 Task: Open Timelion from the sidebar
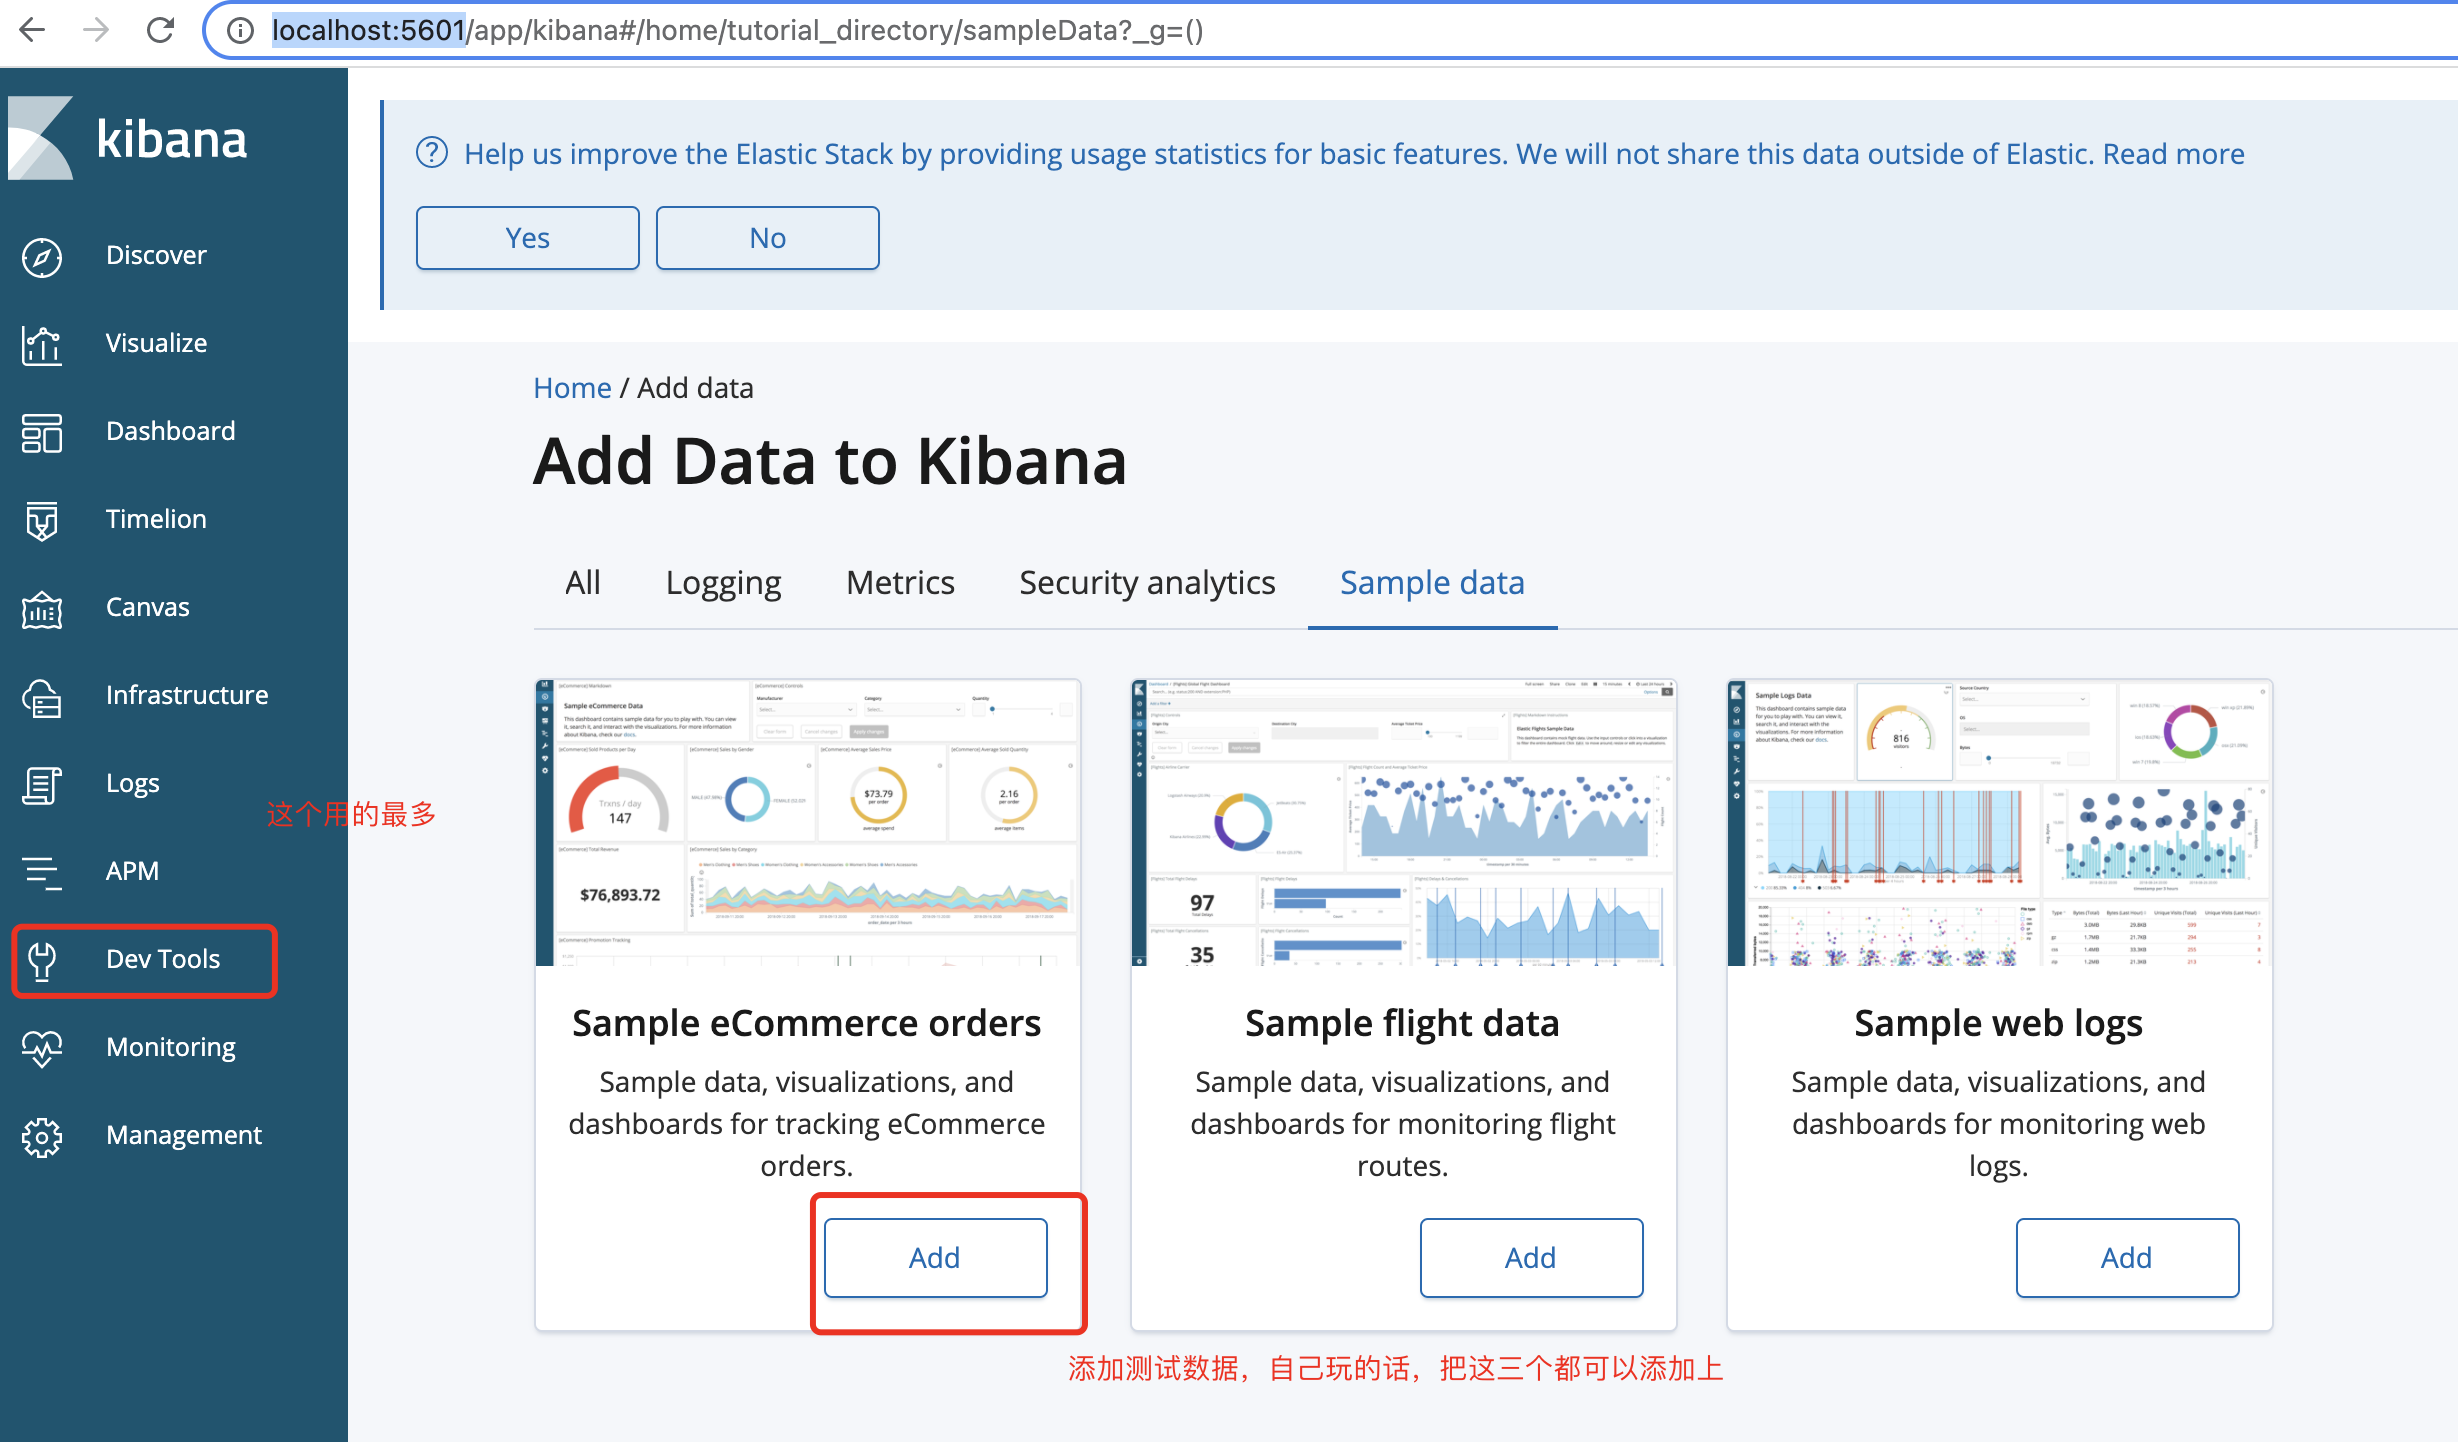click(155, 519)
